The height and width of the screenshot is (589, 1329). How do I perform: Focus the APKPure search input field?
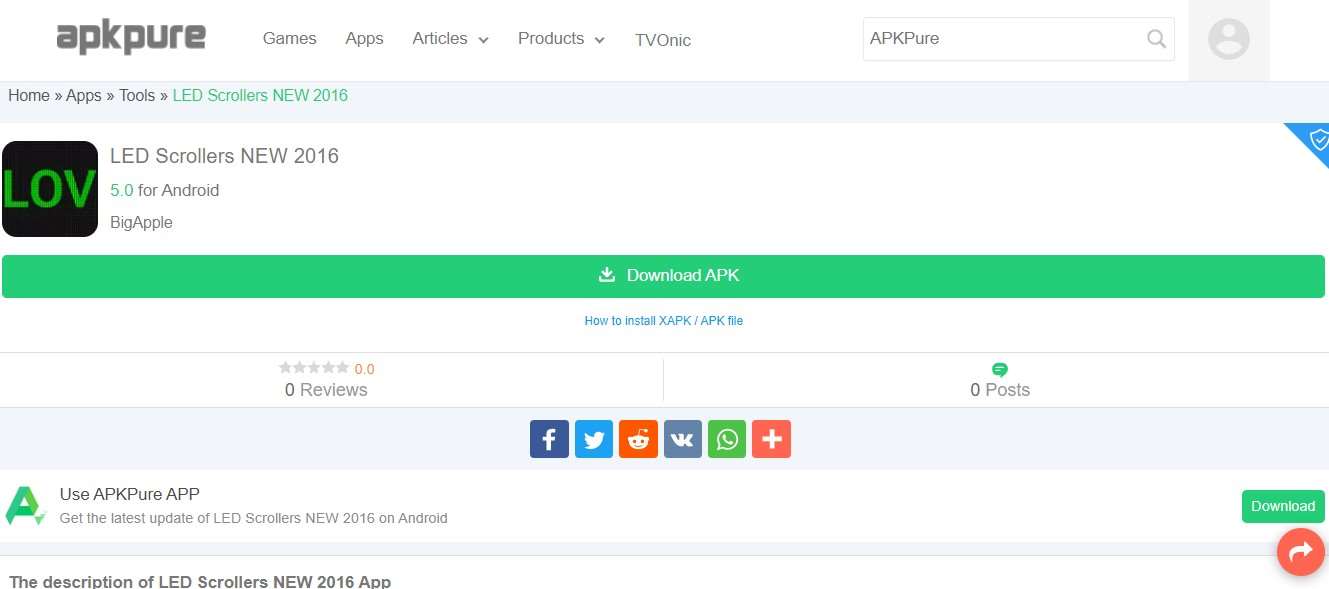pyautogui.click(x=1000, y=39)
